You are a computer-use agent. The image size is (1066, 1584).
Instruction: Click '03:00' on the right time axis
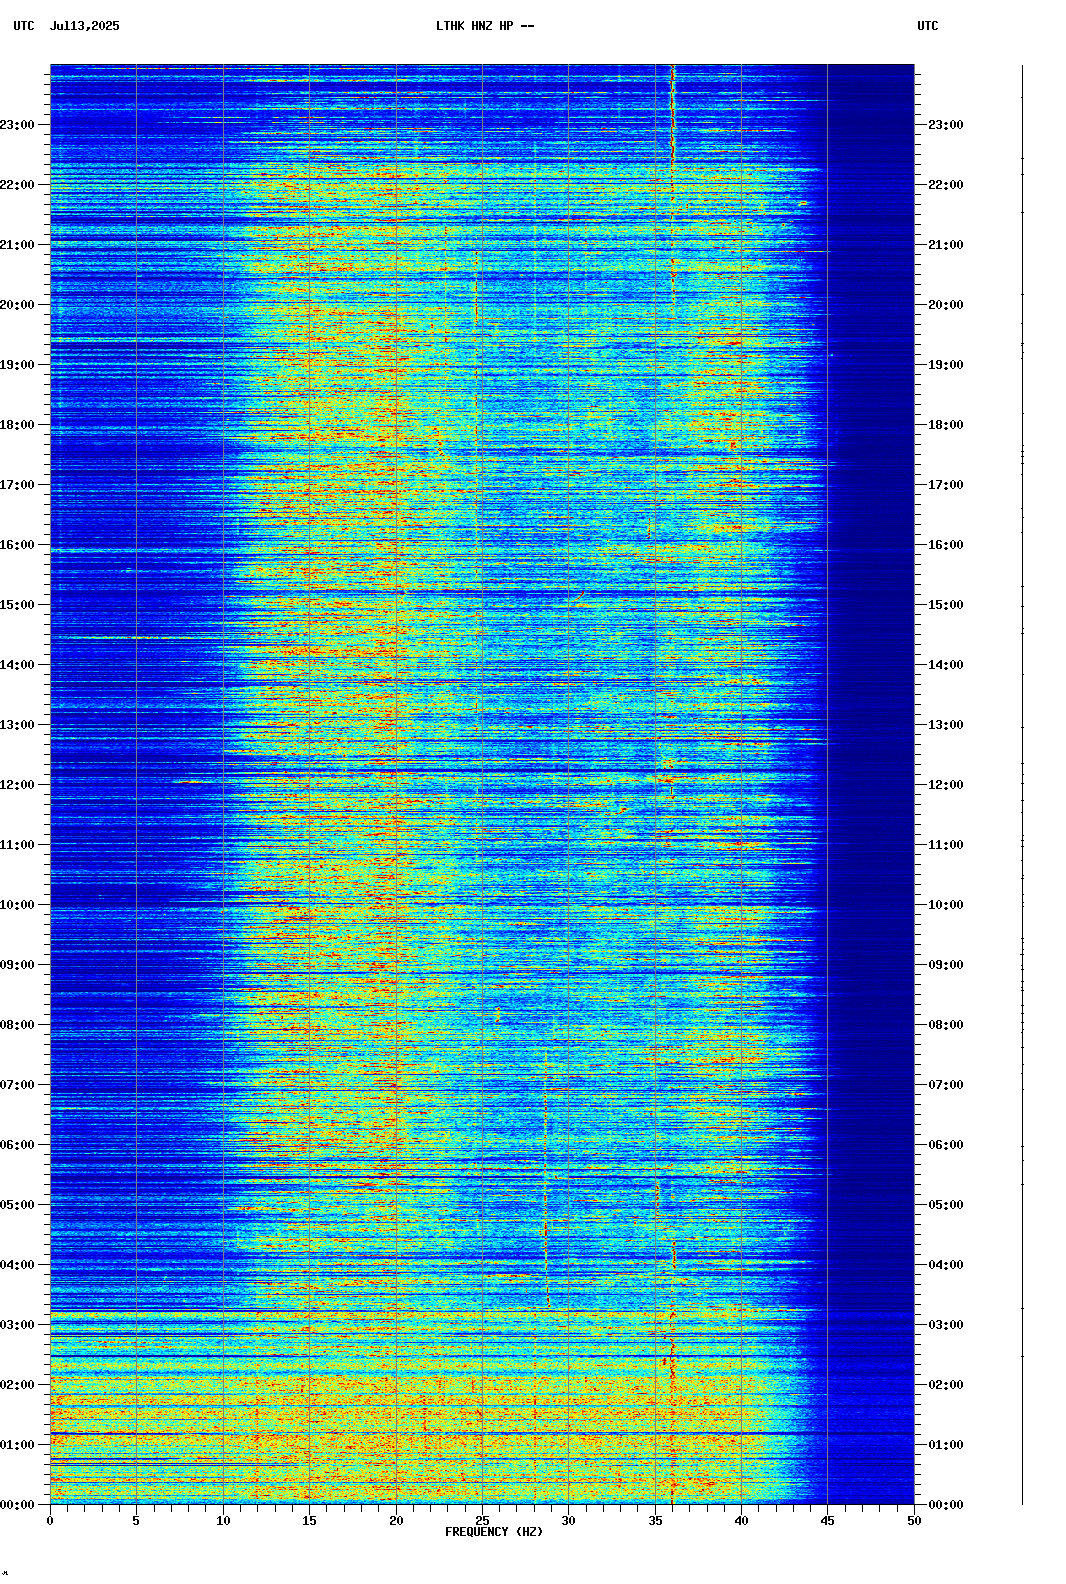[x=946, y=1325]
